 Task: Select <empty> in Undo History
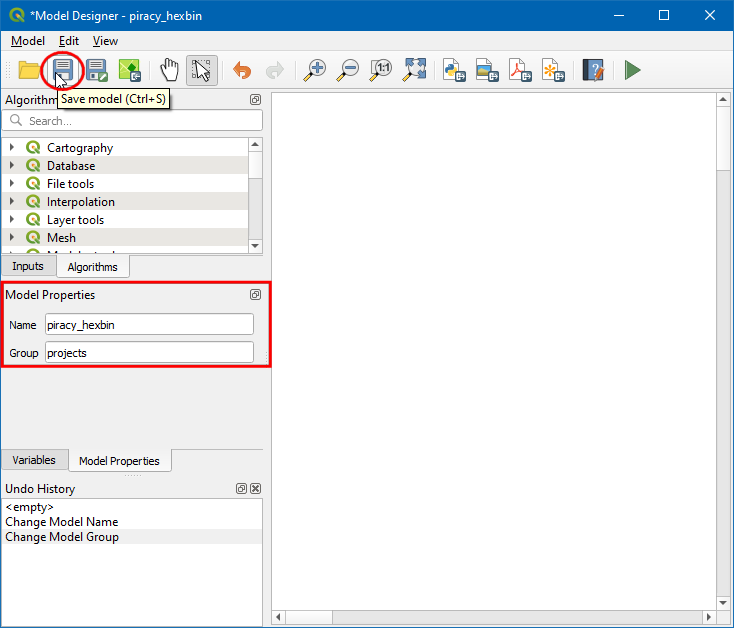132,507
